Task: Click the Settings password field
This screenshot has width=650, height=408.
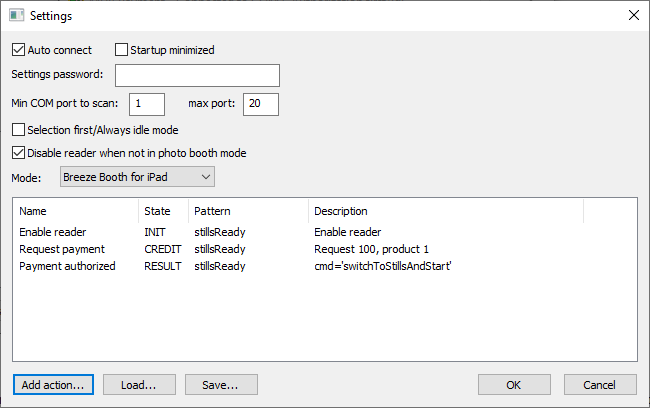Action: point(197,76)
